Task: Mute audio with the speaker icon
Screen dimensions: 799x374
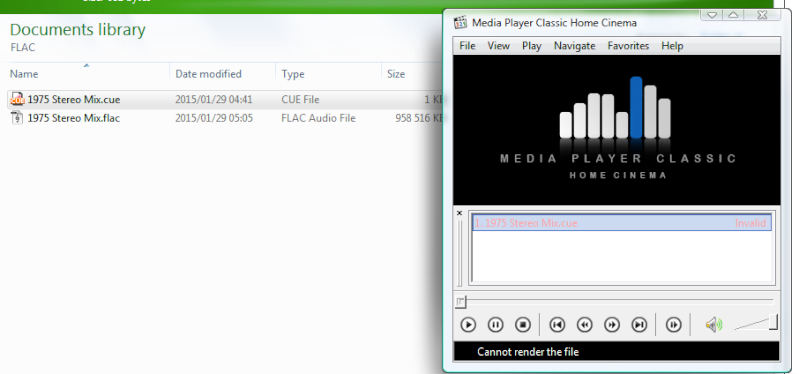Action: (713, 325)
